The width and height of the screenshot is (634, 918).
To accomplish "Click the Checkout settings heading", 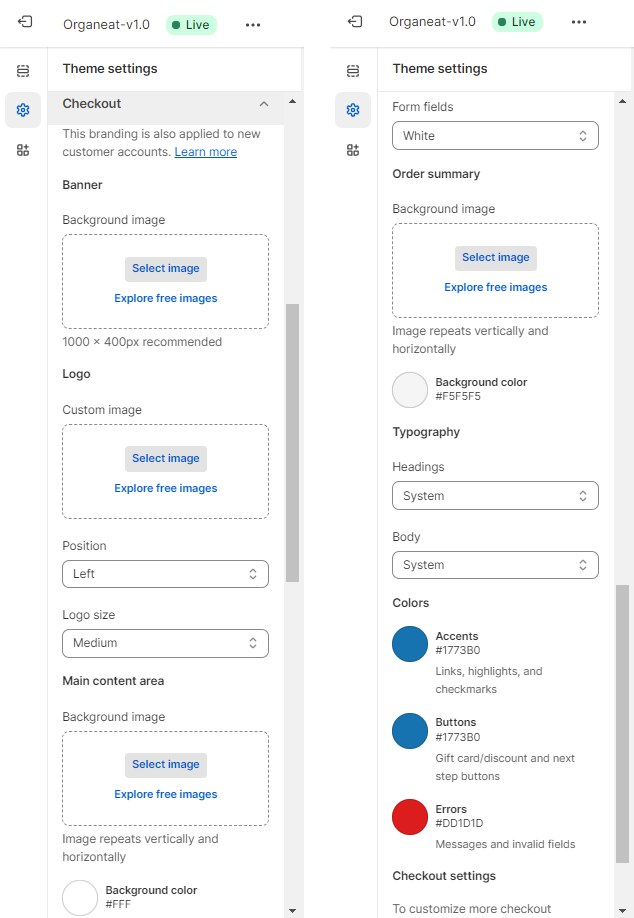I will [x=444, y=876].
